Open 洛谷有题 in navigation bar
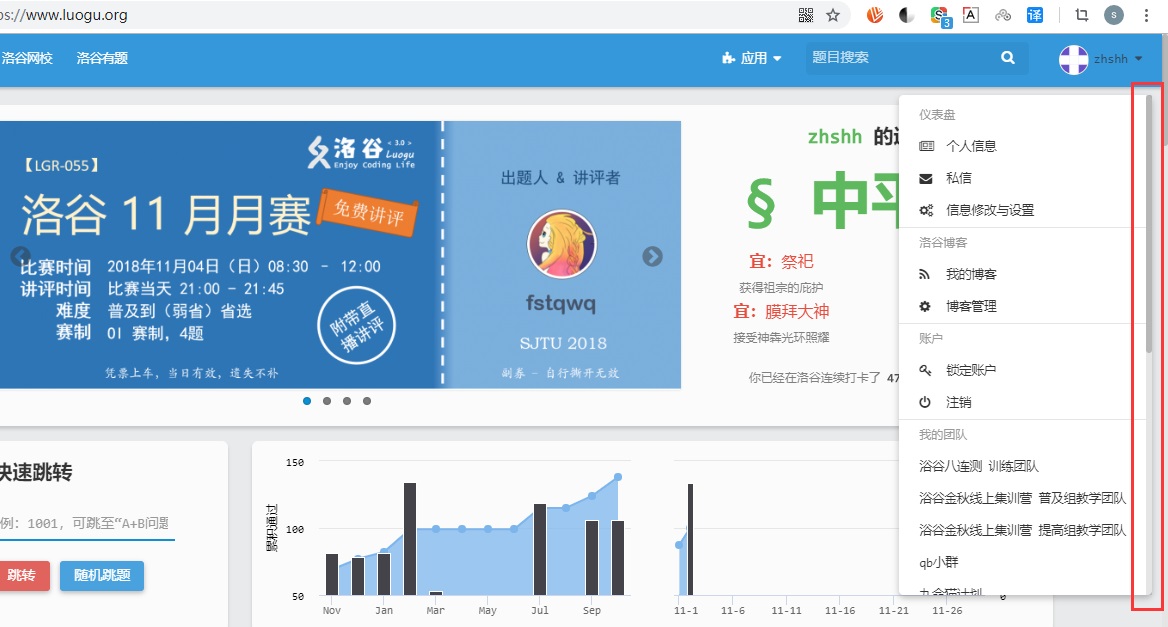Screen dimensions: 1168x627 (102, 58)
